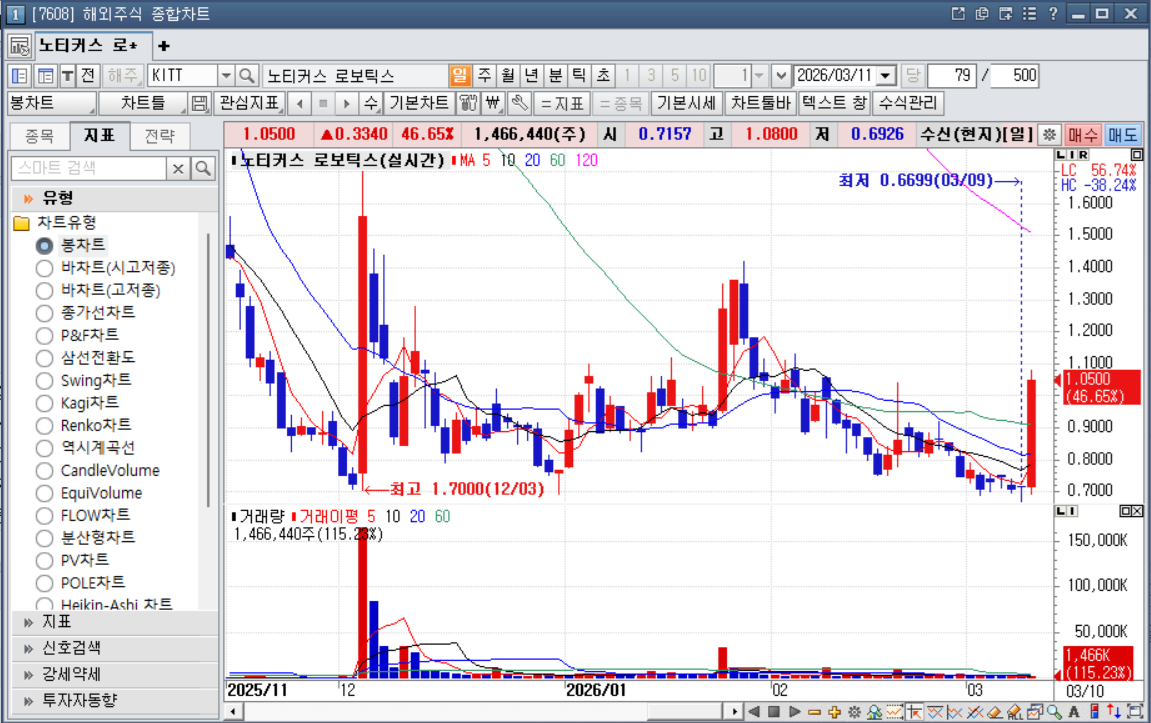Click the 수식관리 button
This screenshot has height=723, width=1151.
pyautogui.click(x=908, y=103)
